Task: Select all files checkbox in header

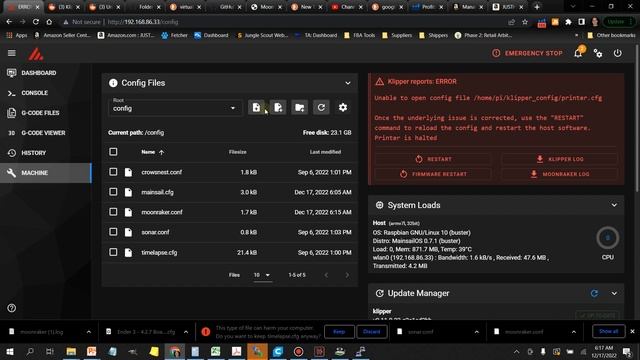Action: click(x=113, y=152)
